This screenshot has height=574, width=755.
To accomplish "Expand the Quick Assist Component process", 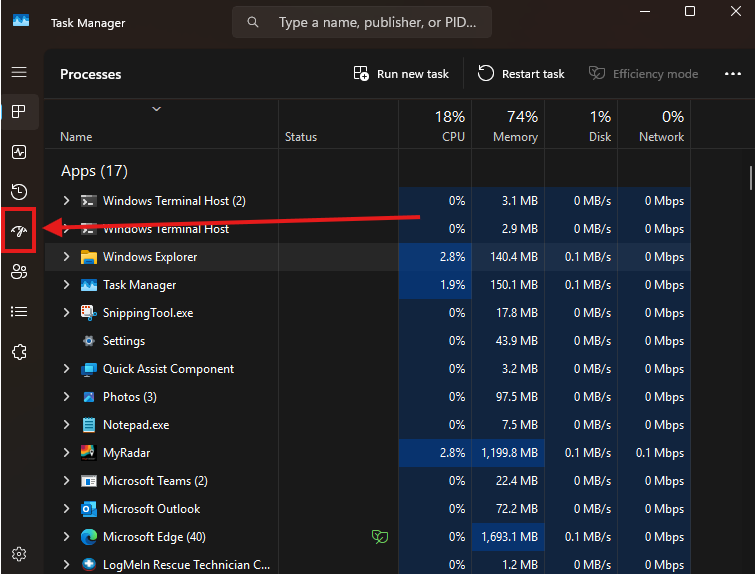I will click(x=66, y=369).
